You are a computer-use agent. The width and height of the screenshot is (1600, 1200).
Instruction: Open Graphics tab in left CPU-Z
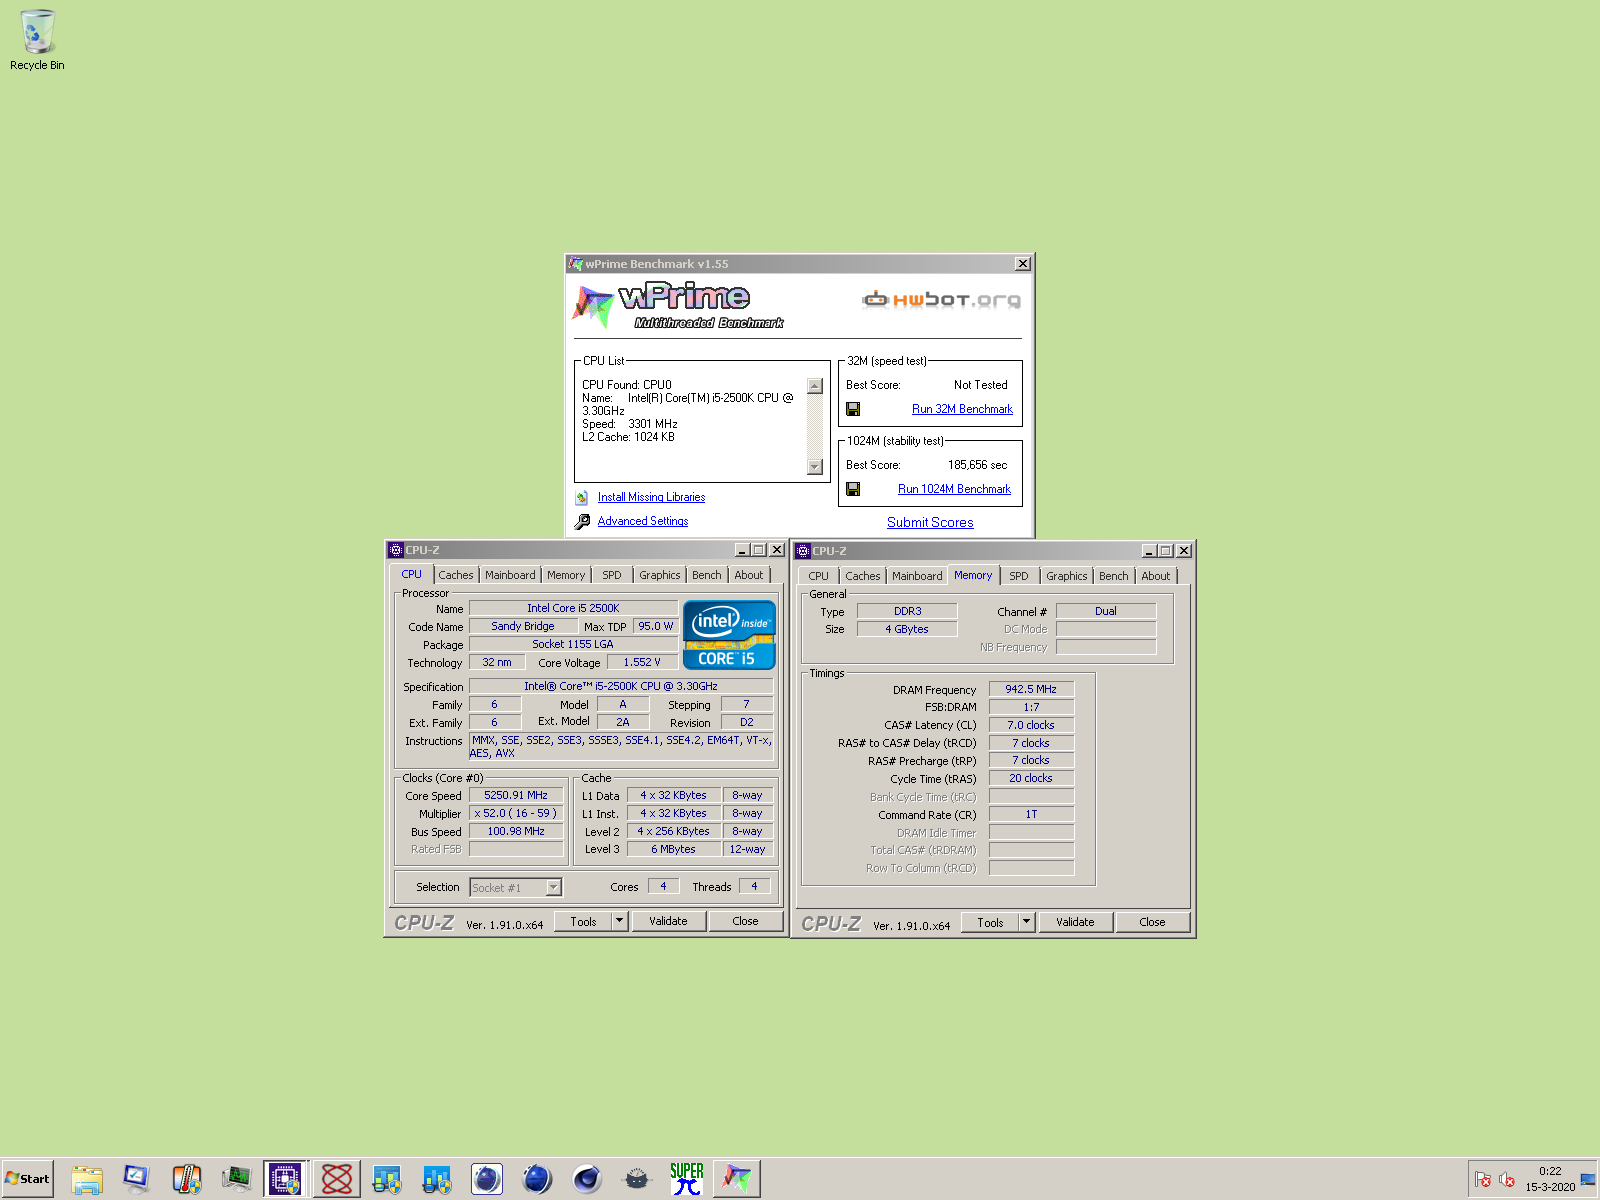pyautogui.click(x=660, y=575)
